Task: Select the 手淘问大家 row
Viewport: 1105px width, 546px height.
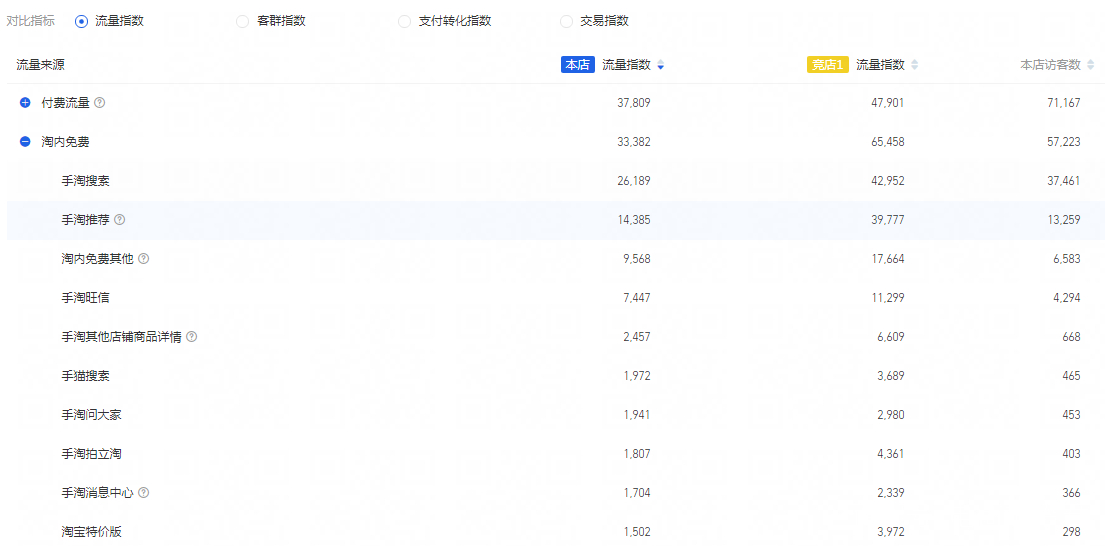Action: click(555, 415)
